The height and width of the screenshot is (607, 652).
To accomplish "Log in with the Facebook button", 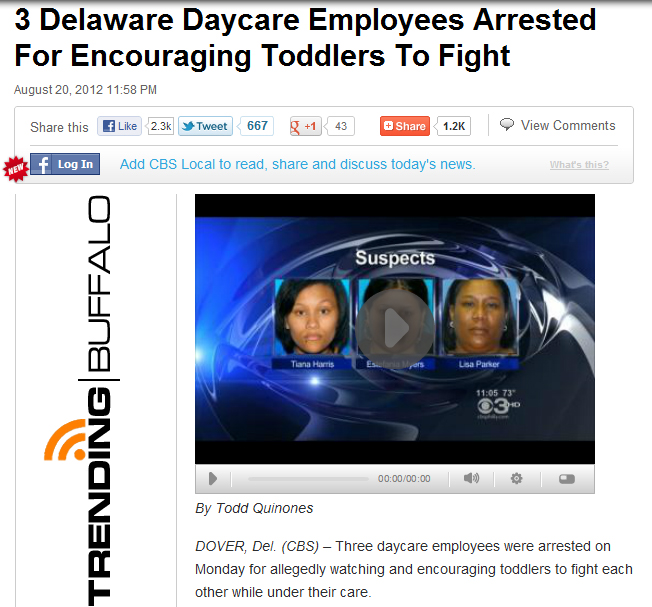I will pos(65,164).
